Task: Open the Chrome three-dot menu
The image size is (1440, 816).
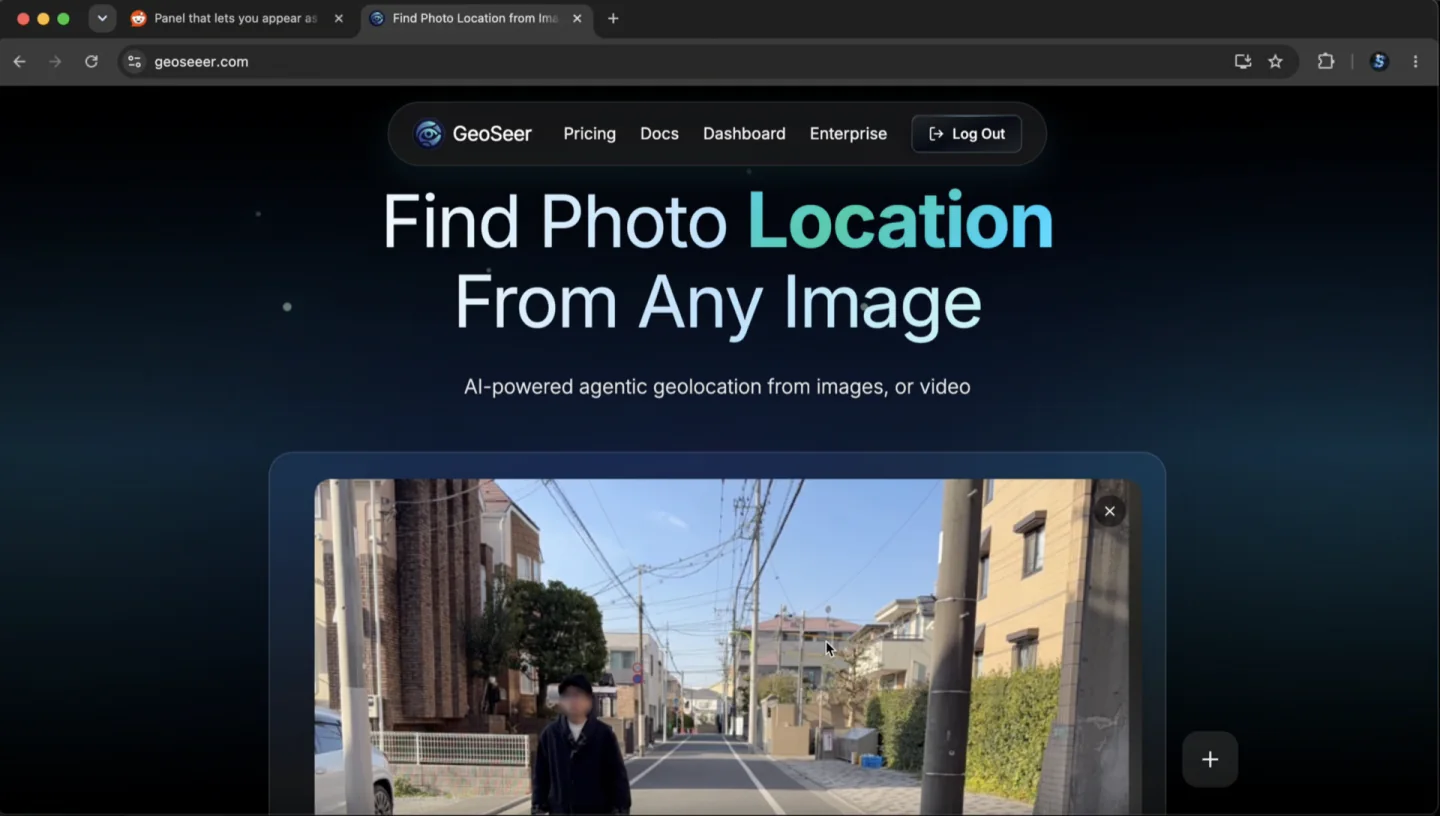Action: [x=1415, y=61]
